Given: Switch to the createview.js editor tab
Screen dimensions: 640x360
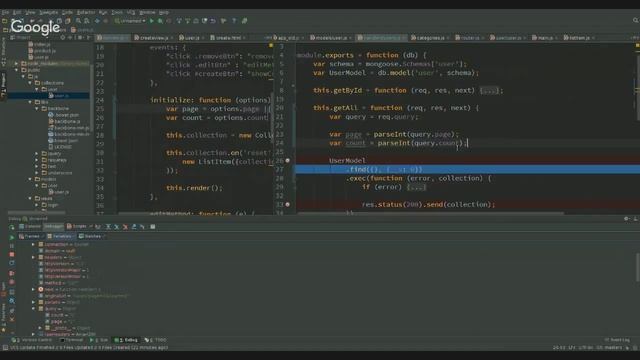Looking at the screenshot, I should [153, 38].
